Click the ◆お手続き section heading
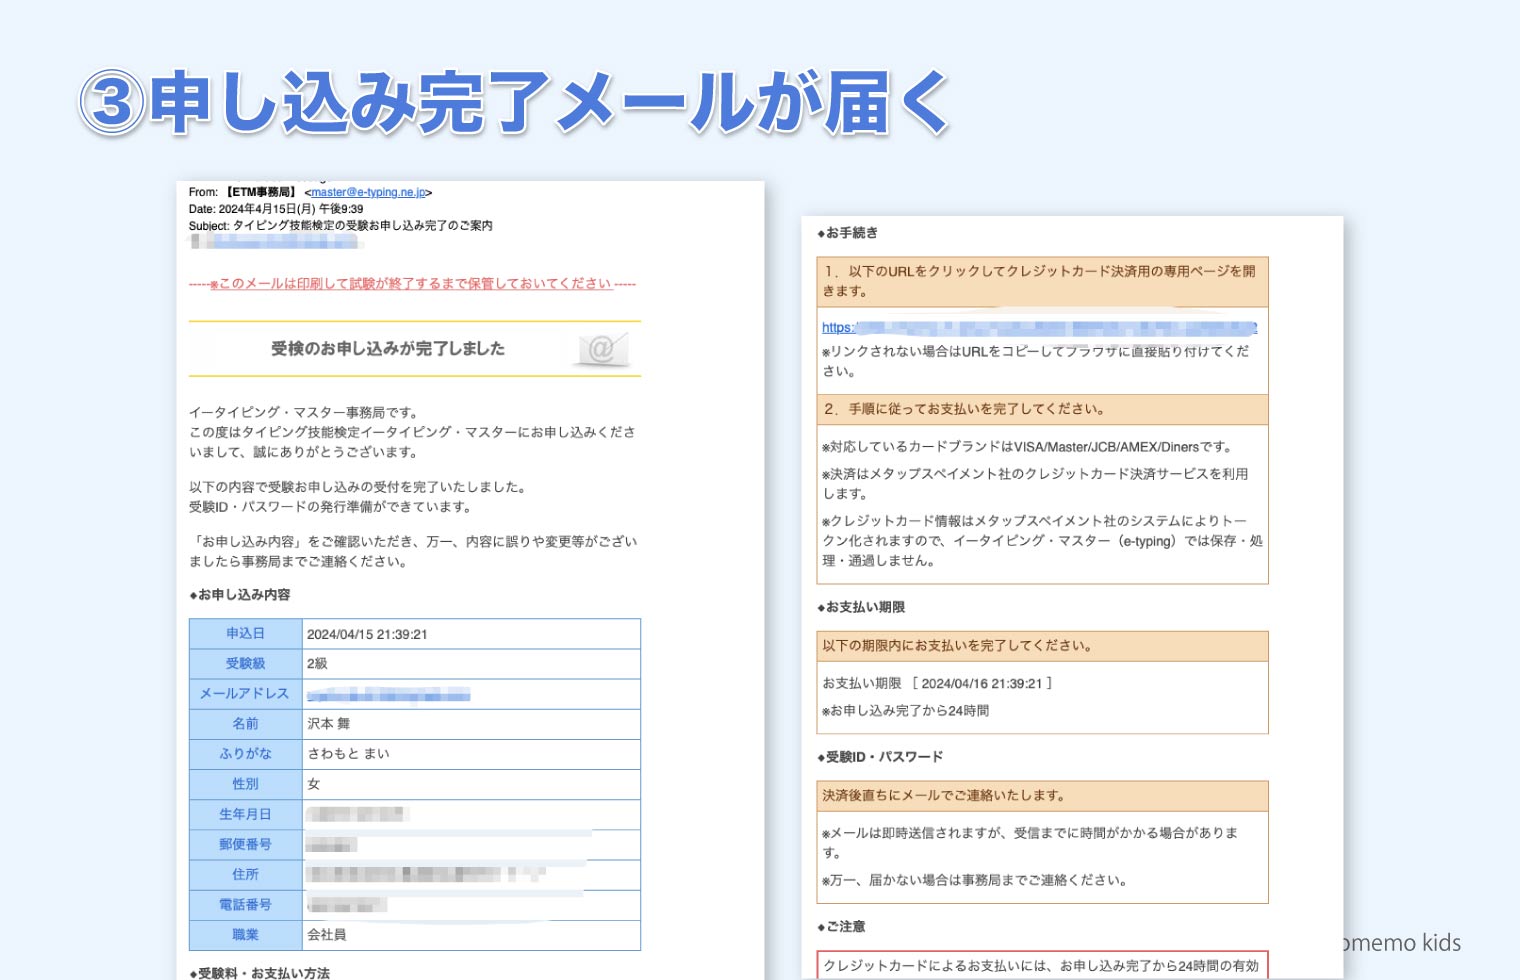1520x980 pixels. [x=848, y=233]
